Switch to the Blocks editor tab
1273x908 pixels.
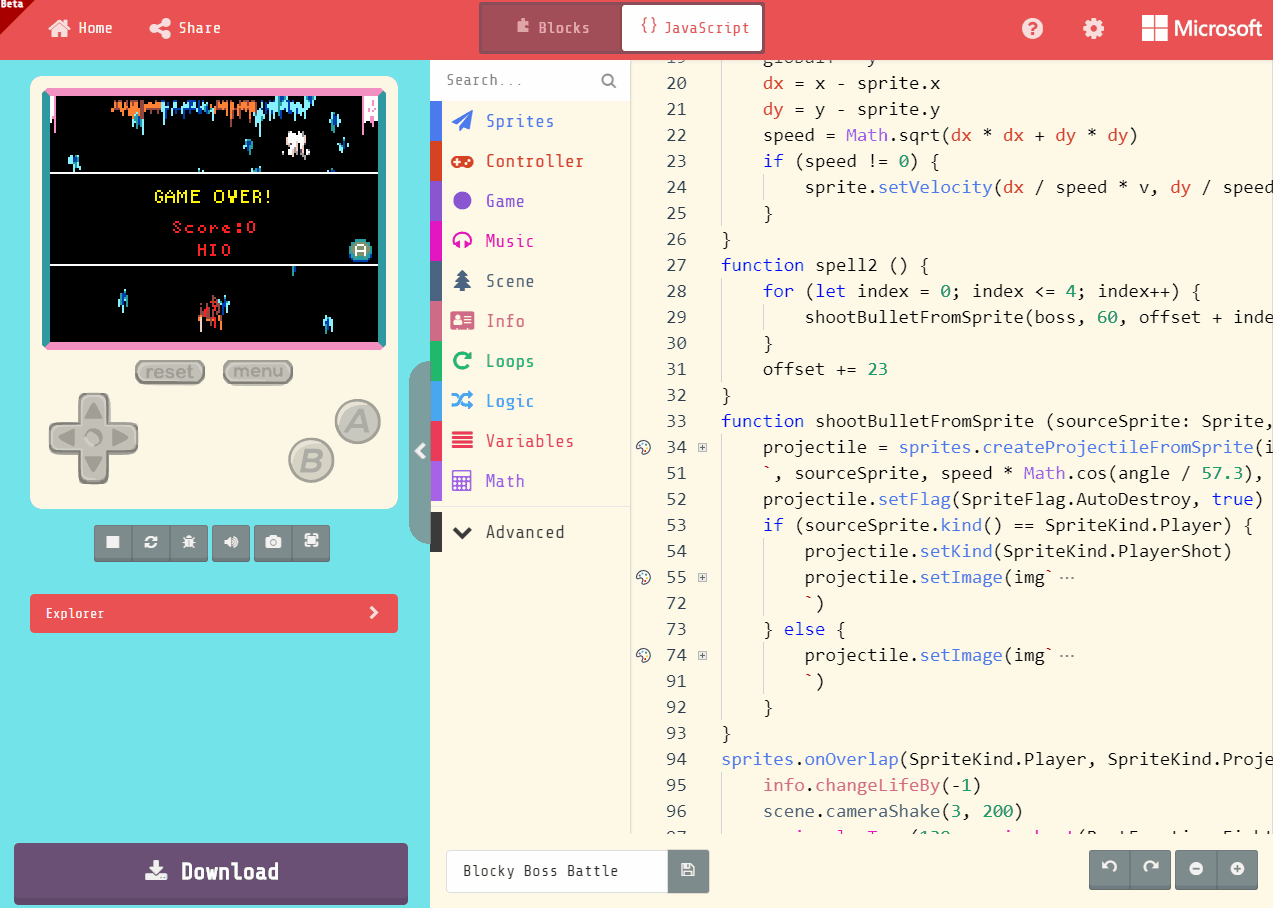click(x=552, y=28)
